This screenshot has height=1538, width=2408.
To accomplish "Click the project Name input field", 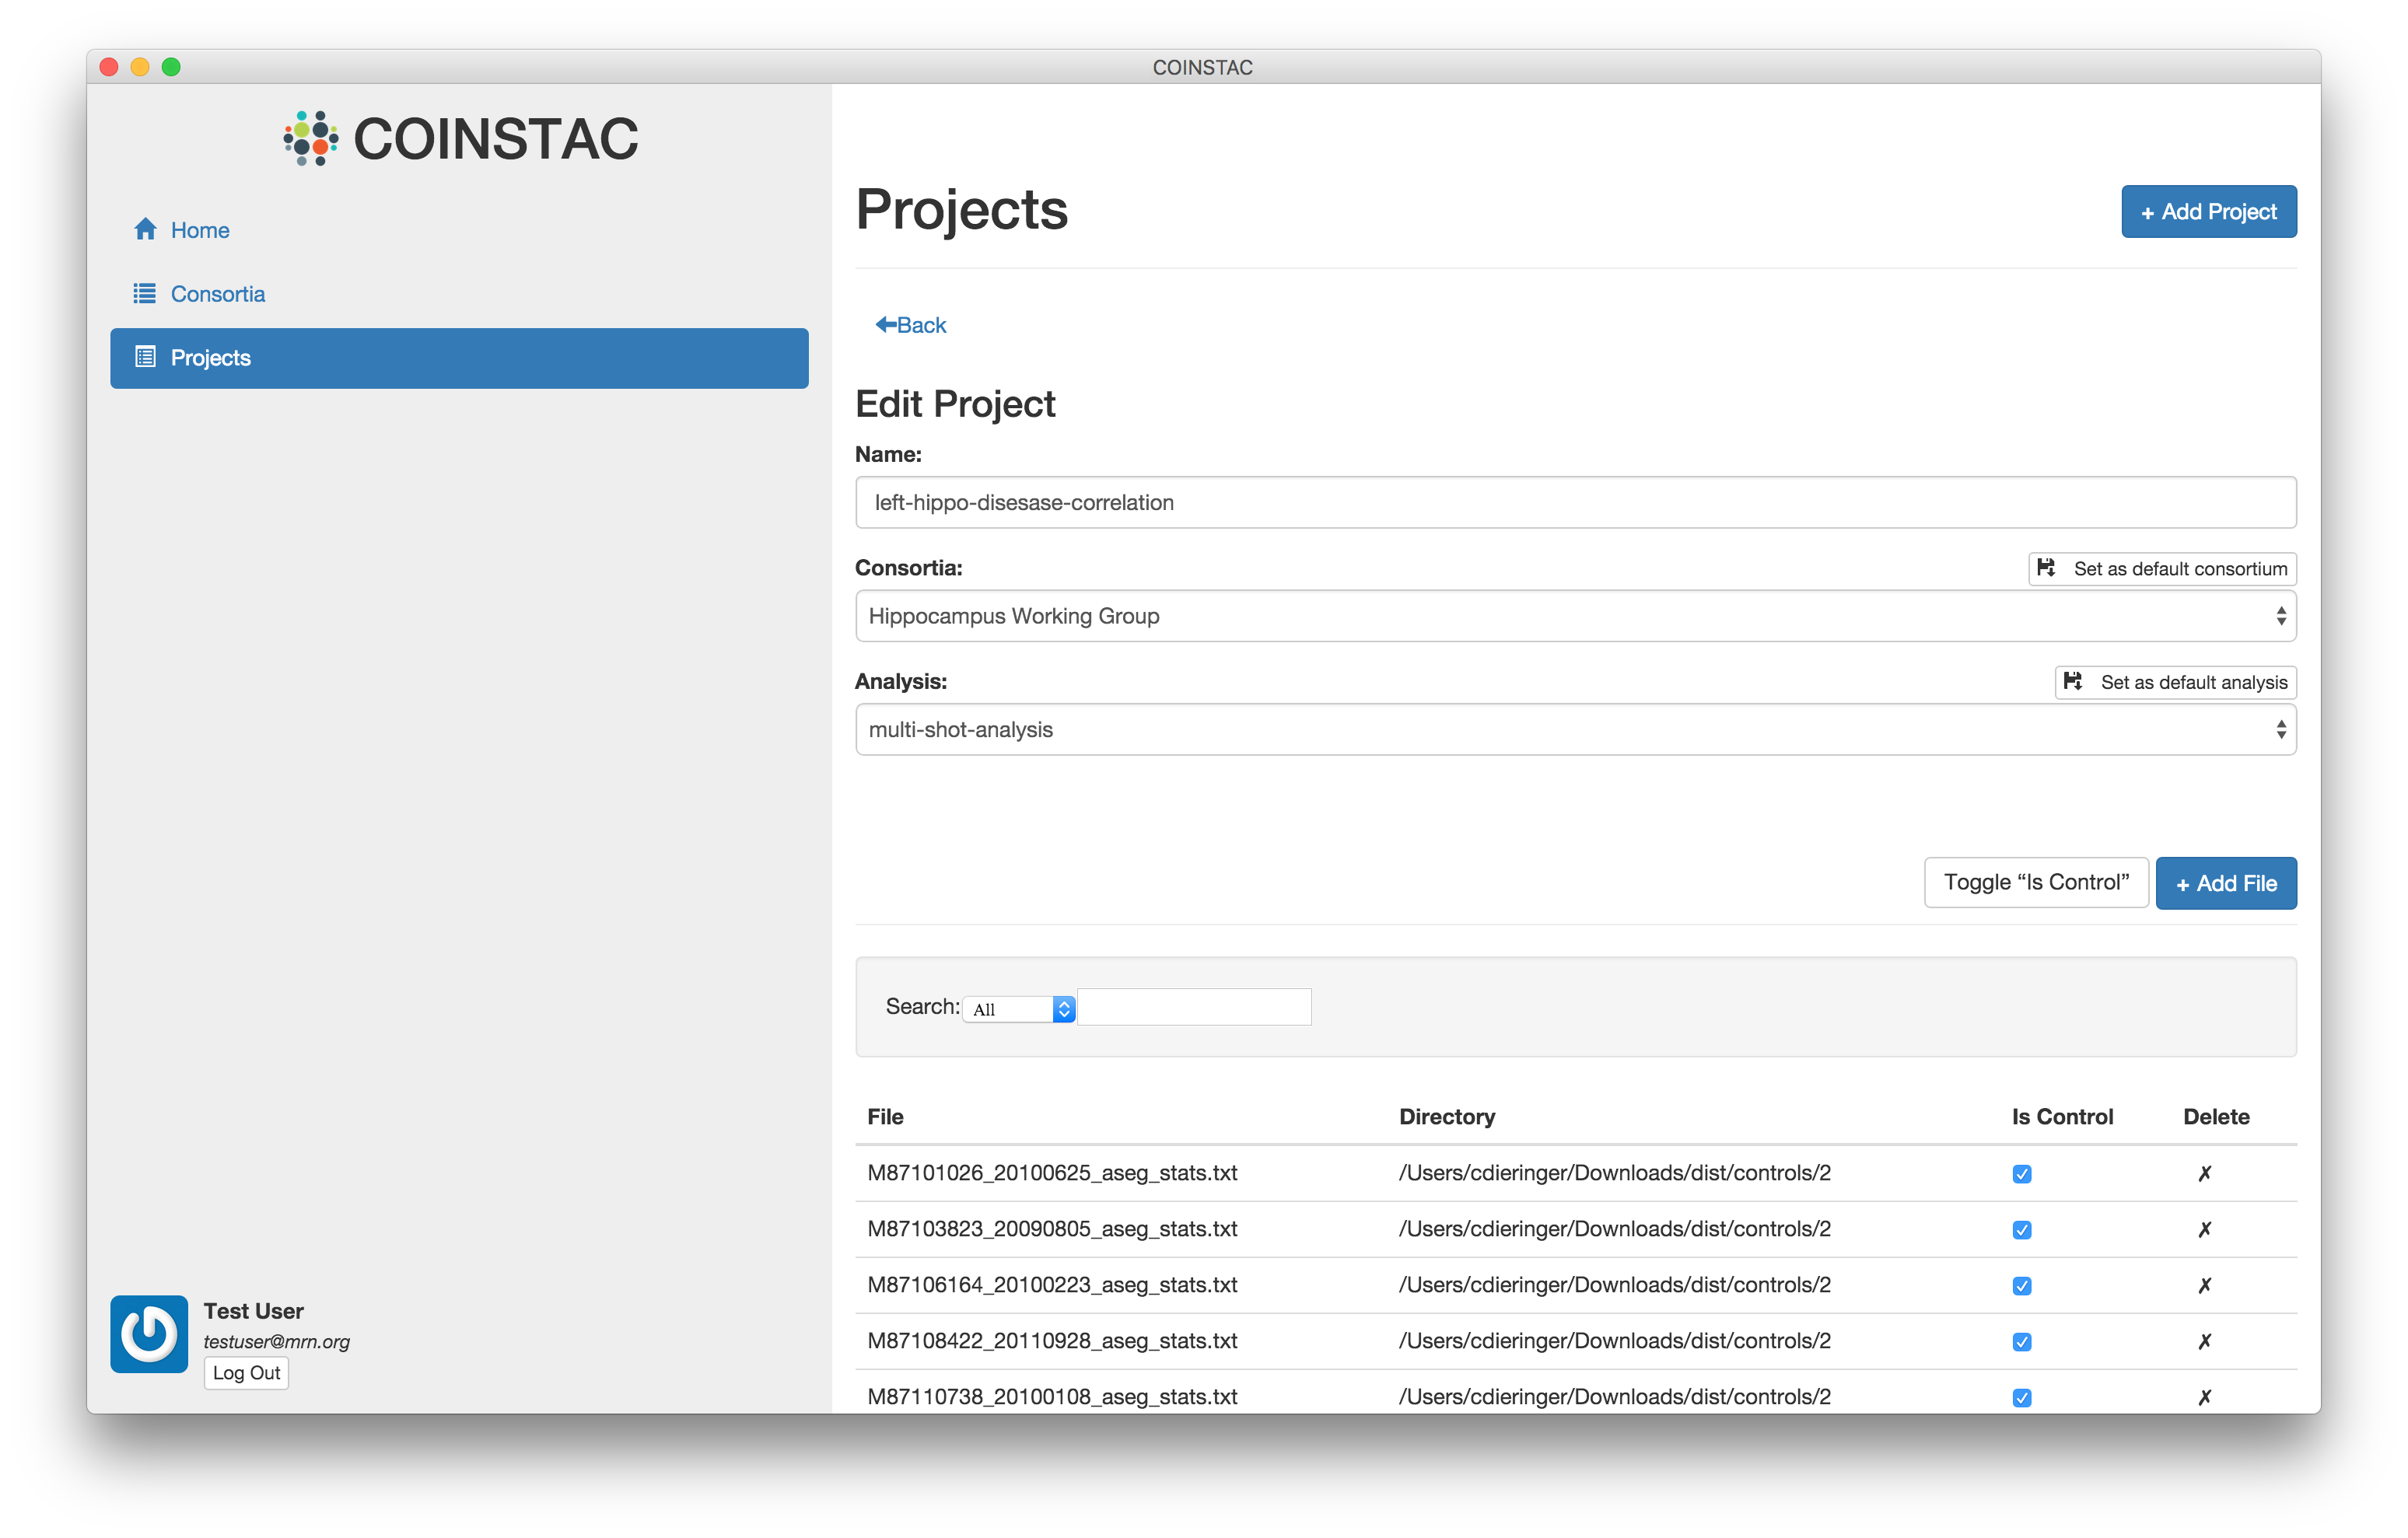I will pos(1575,502).
